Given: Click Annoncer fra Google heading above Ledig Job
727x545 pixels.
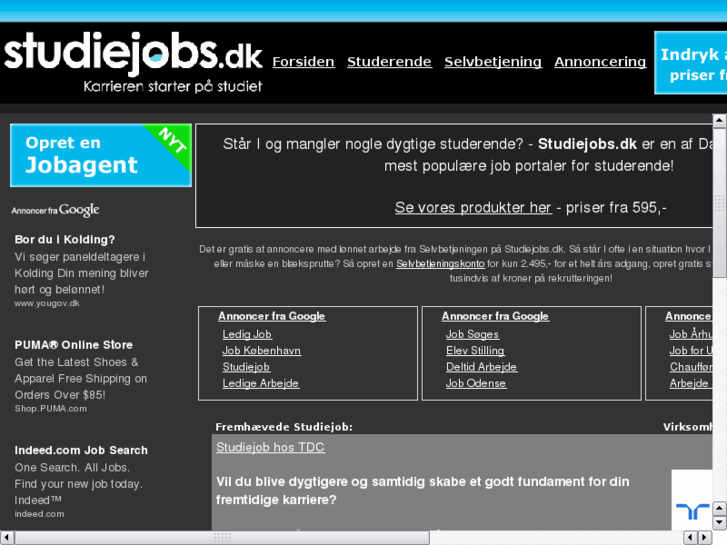Looking at the screenshot, I should pyautogui.click(x=272, y=316).
